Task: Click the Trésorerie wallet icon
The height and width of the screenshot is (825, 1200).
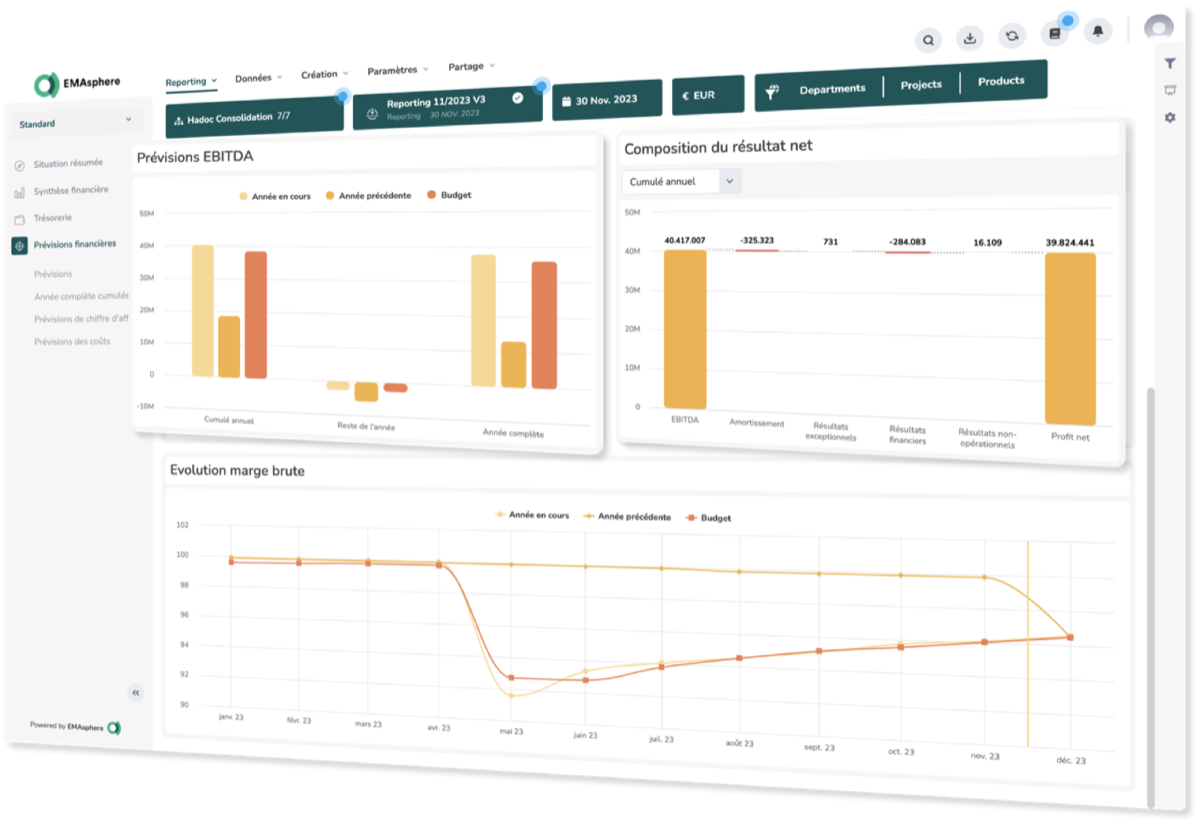Action: click(19, 219)
